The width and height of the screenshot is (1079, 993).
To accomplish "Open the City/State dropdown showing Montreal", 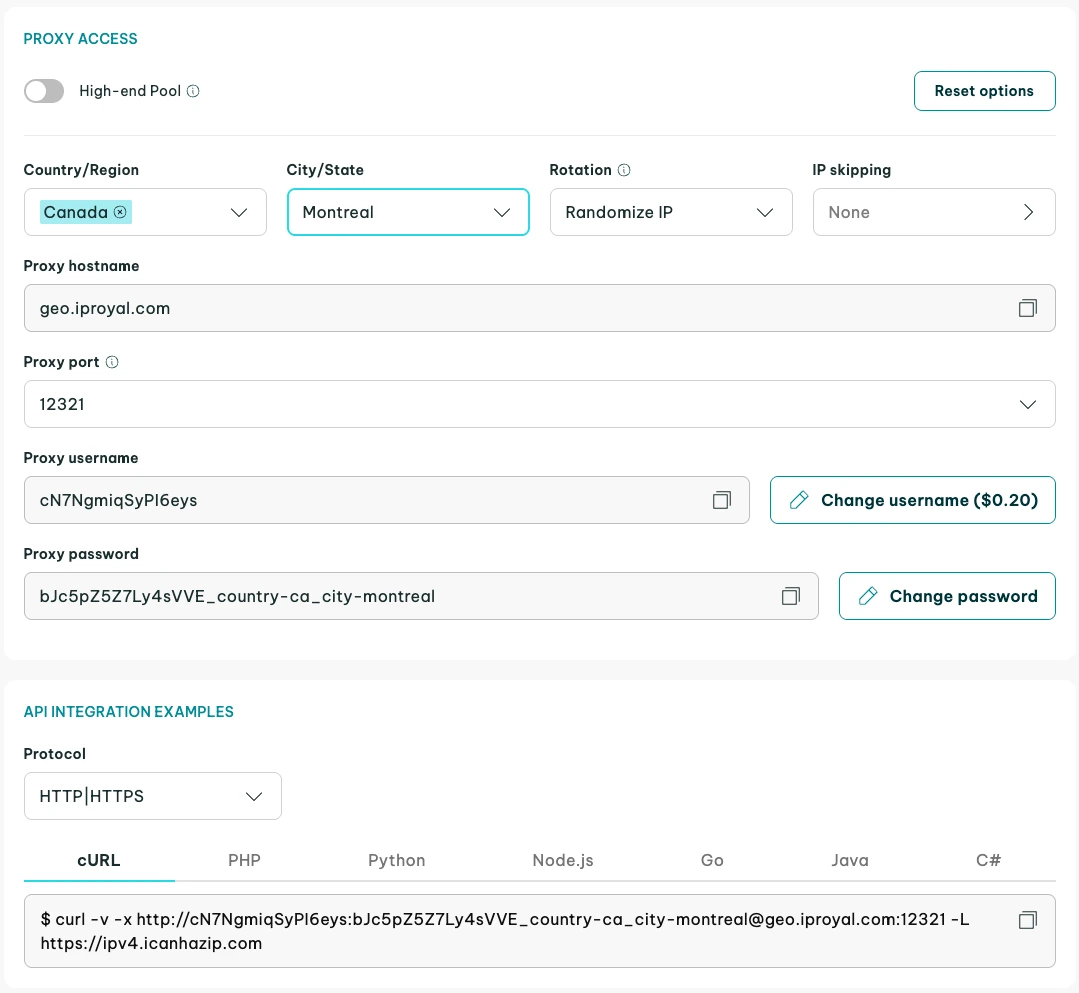I will tap(407, 212).
